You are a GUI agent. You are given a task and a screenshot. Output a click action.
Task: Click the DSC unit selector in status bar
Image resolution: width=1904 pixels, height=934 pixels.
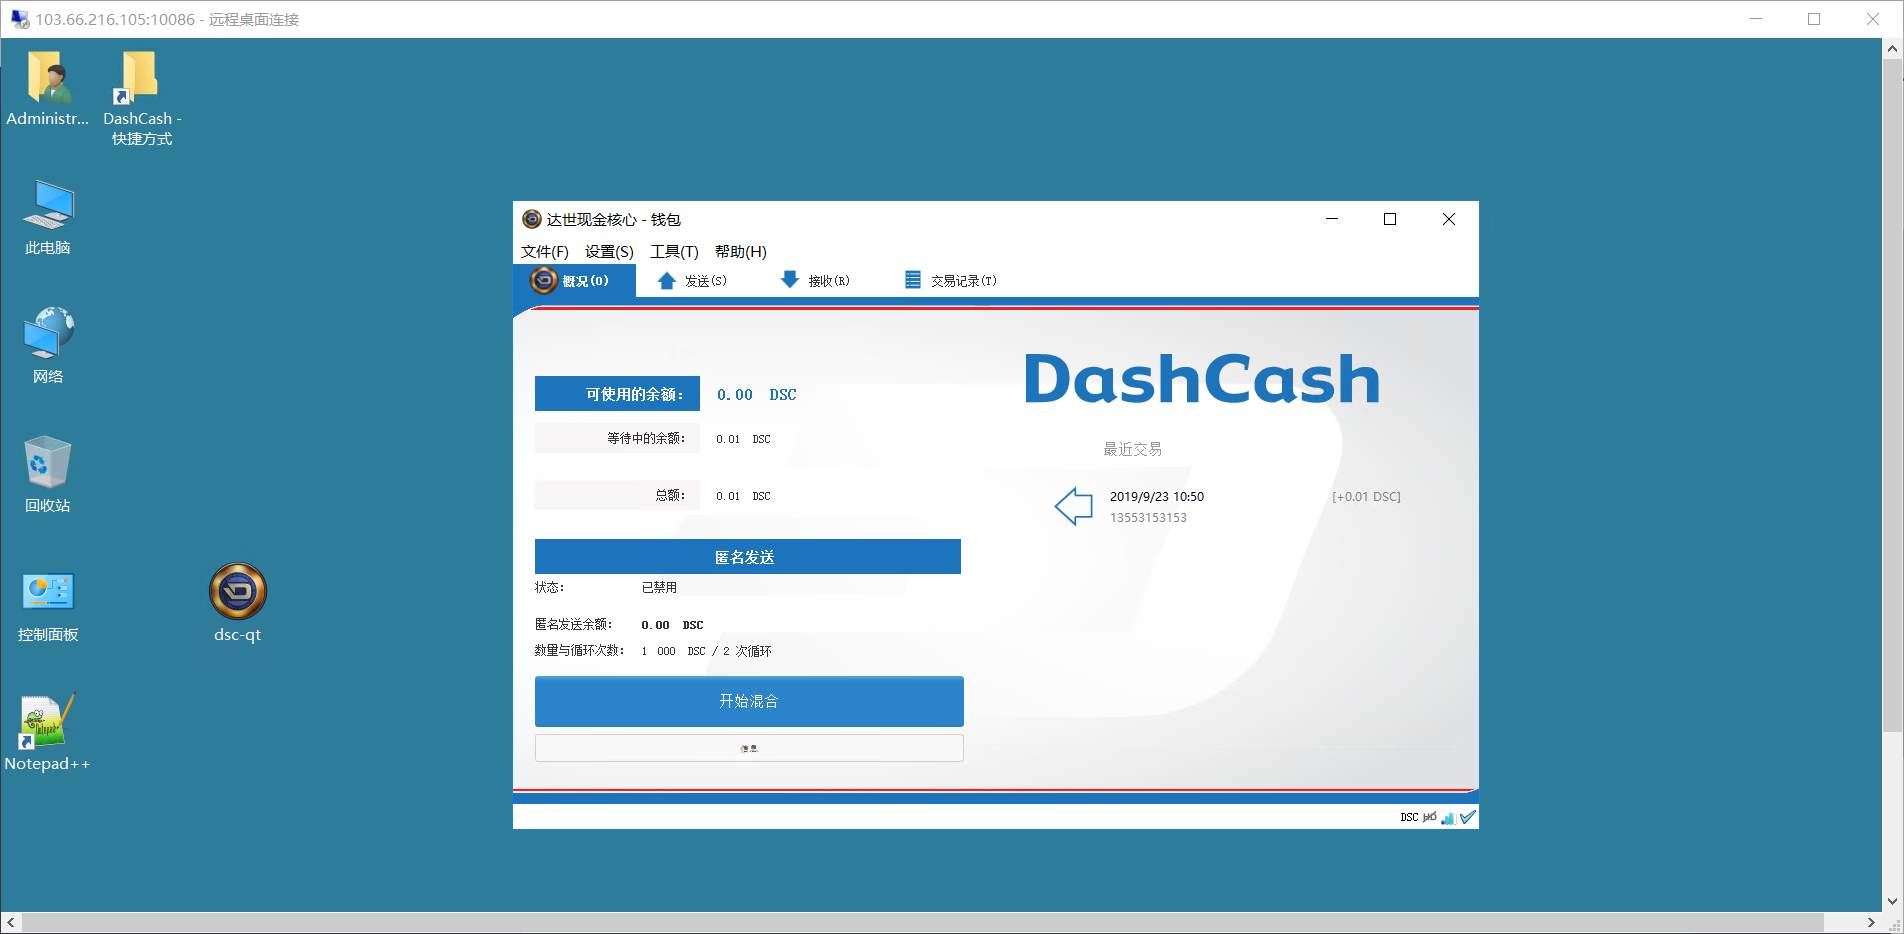point(1409,818)
